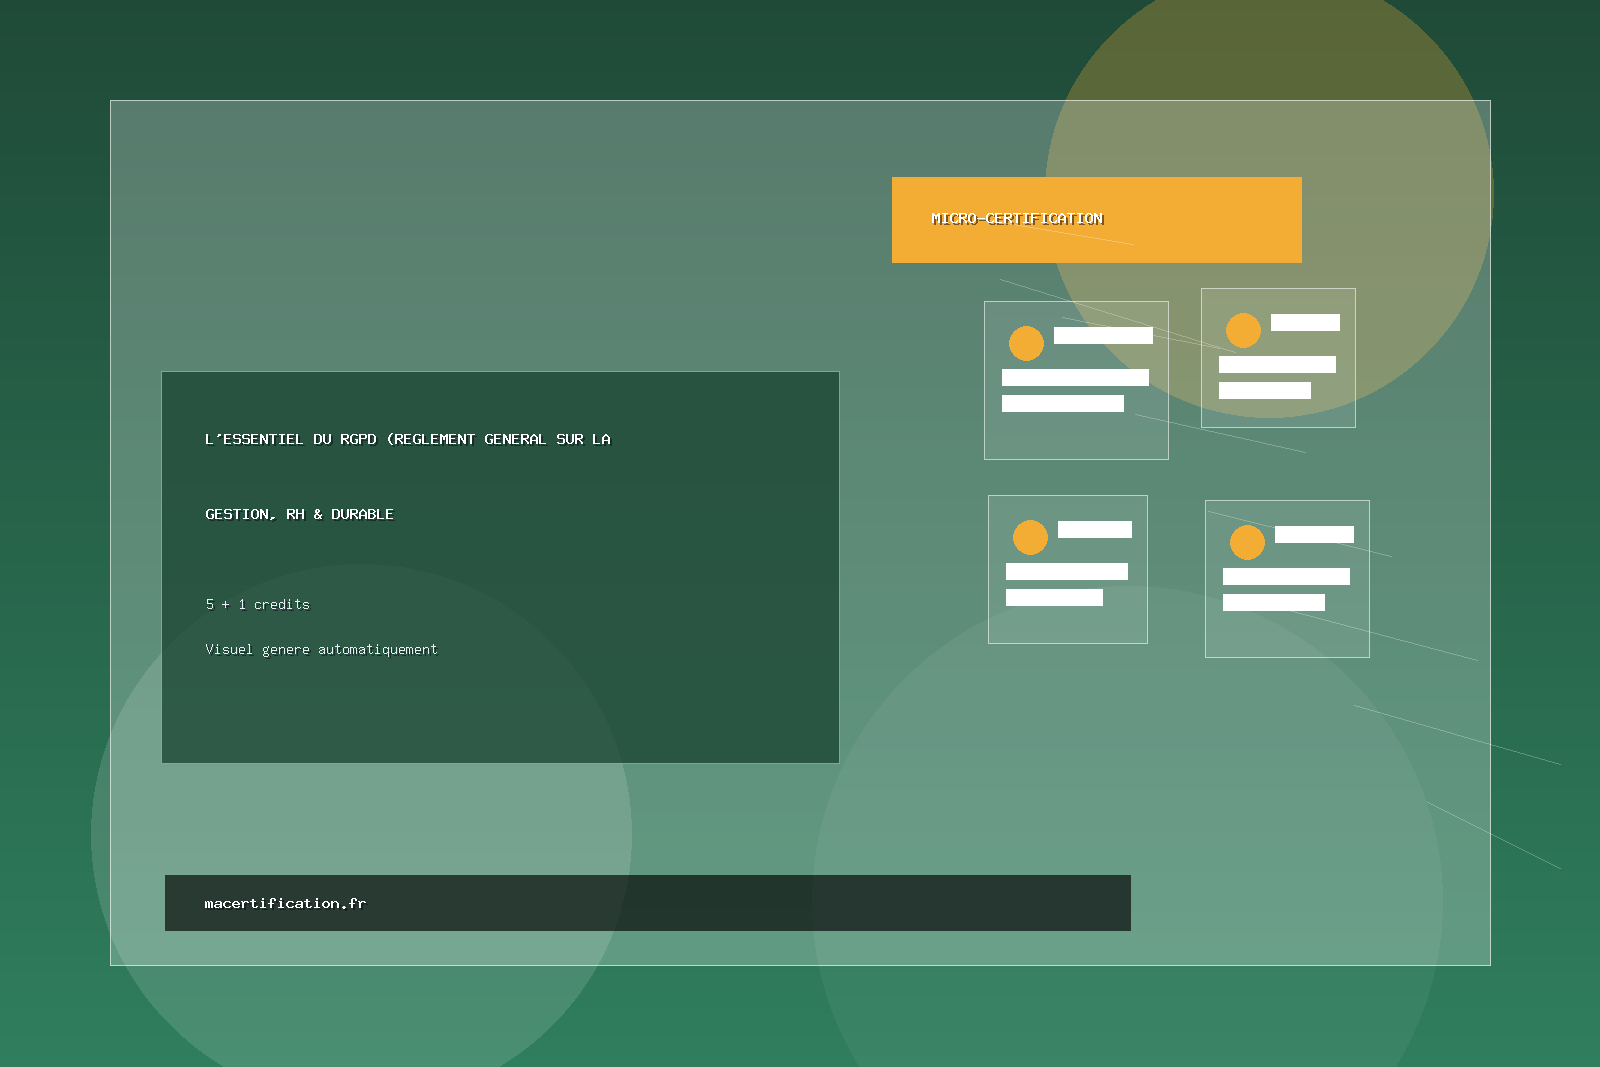
Task: Click the dark footer bar right of macertification.fr
Action: [750, 903]
